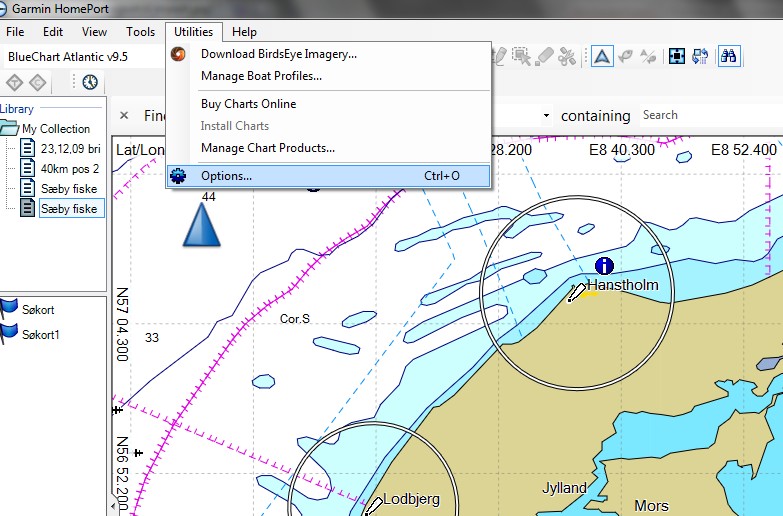Image resolution: width=783 pixels, height=516 pixels.
Task: Select the marquee selection tool
Action: (x=522, y=56)
